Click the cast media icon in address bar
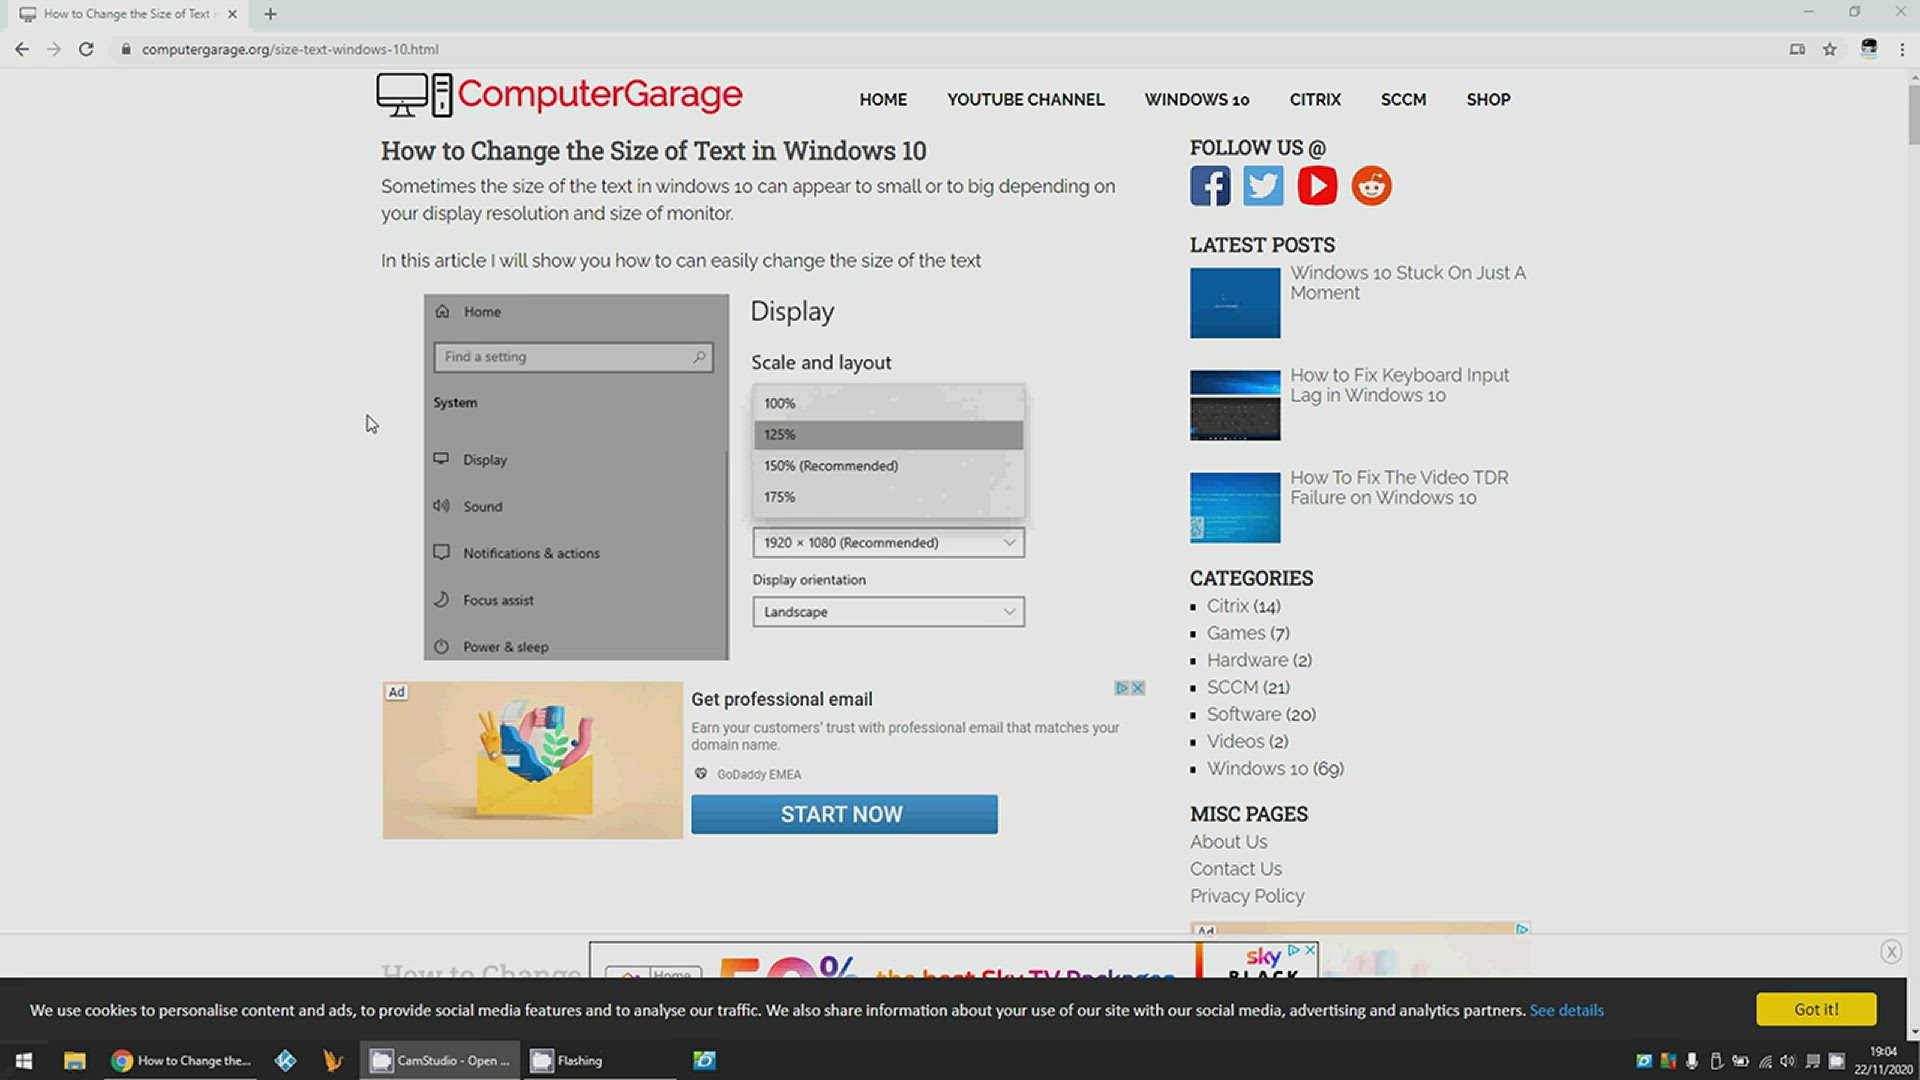Image resolution: width=1920 pixels, height=1080 pixels. click(x=1797, y=49)
